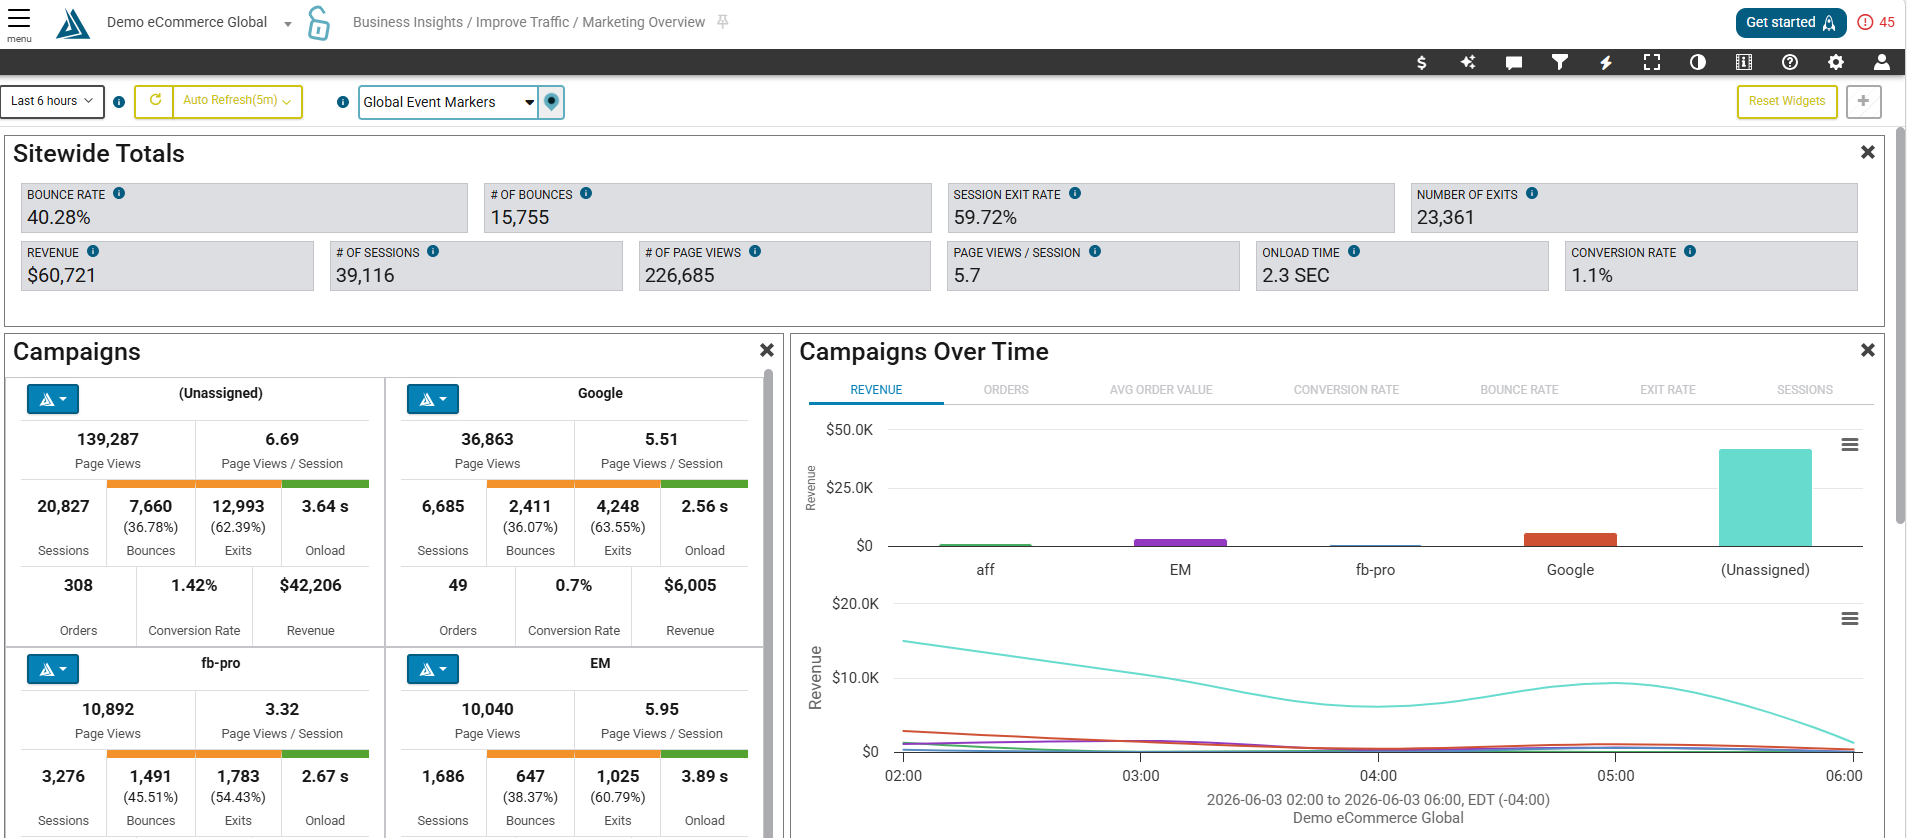Open the bar chart hamburger context menu

(1850, 445)
